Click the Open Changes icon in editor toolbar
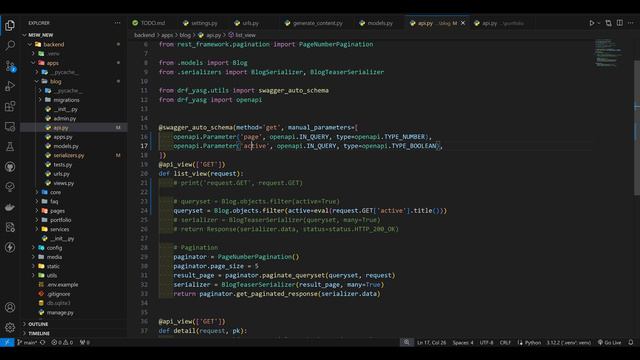Viewport: 640px width, 360px height. [x=609, y=23]
